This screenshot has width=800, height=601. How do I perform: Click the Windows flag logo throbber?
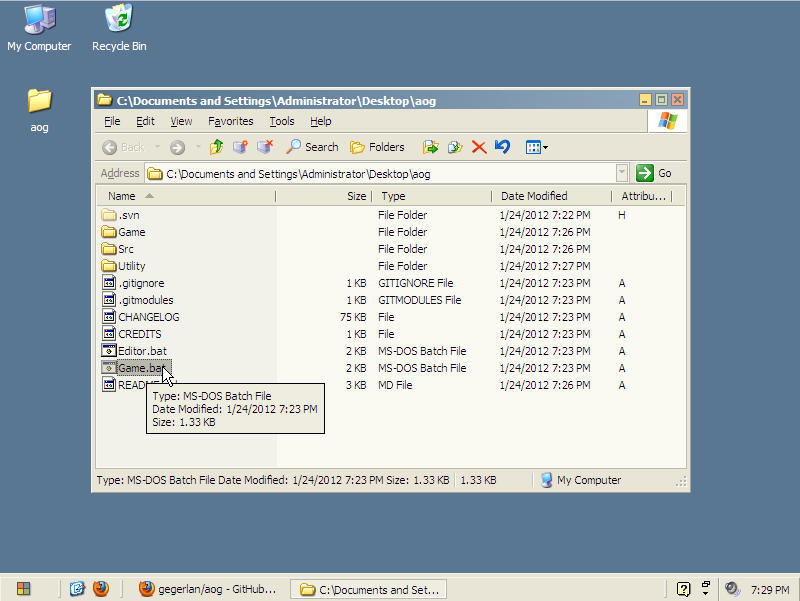coord(667,121)
